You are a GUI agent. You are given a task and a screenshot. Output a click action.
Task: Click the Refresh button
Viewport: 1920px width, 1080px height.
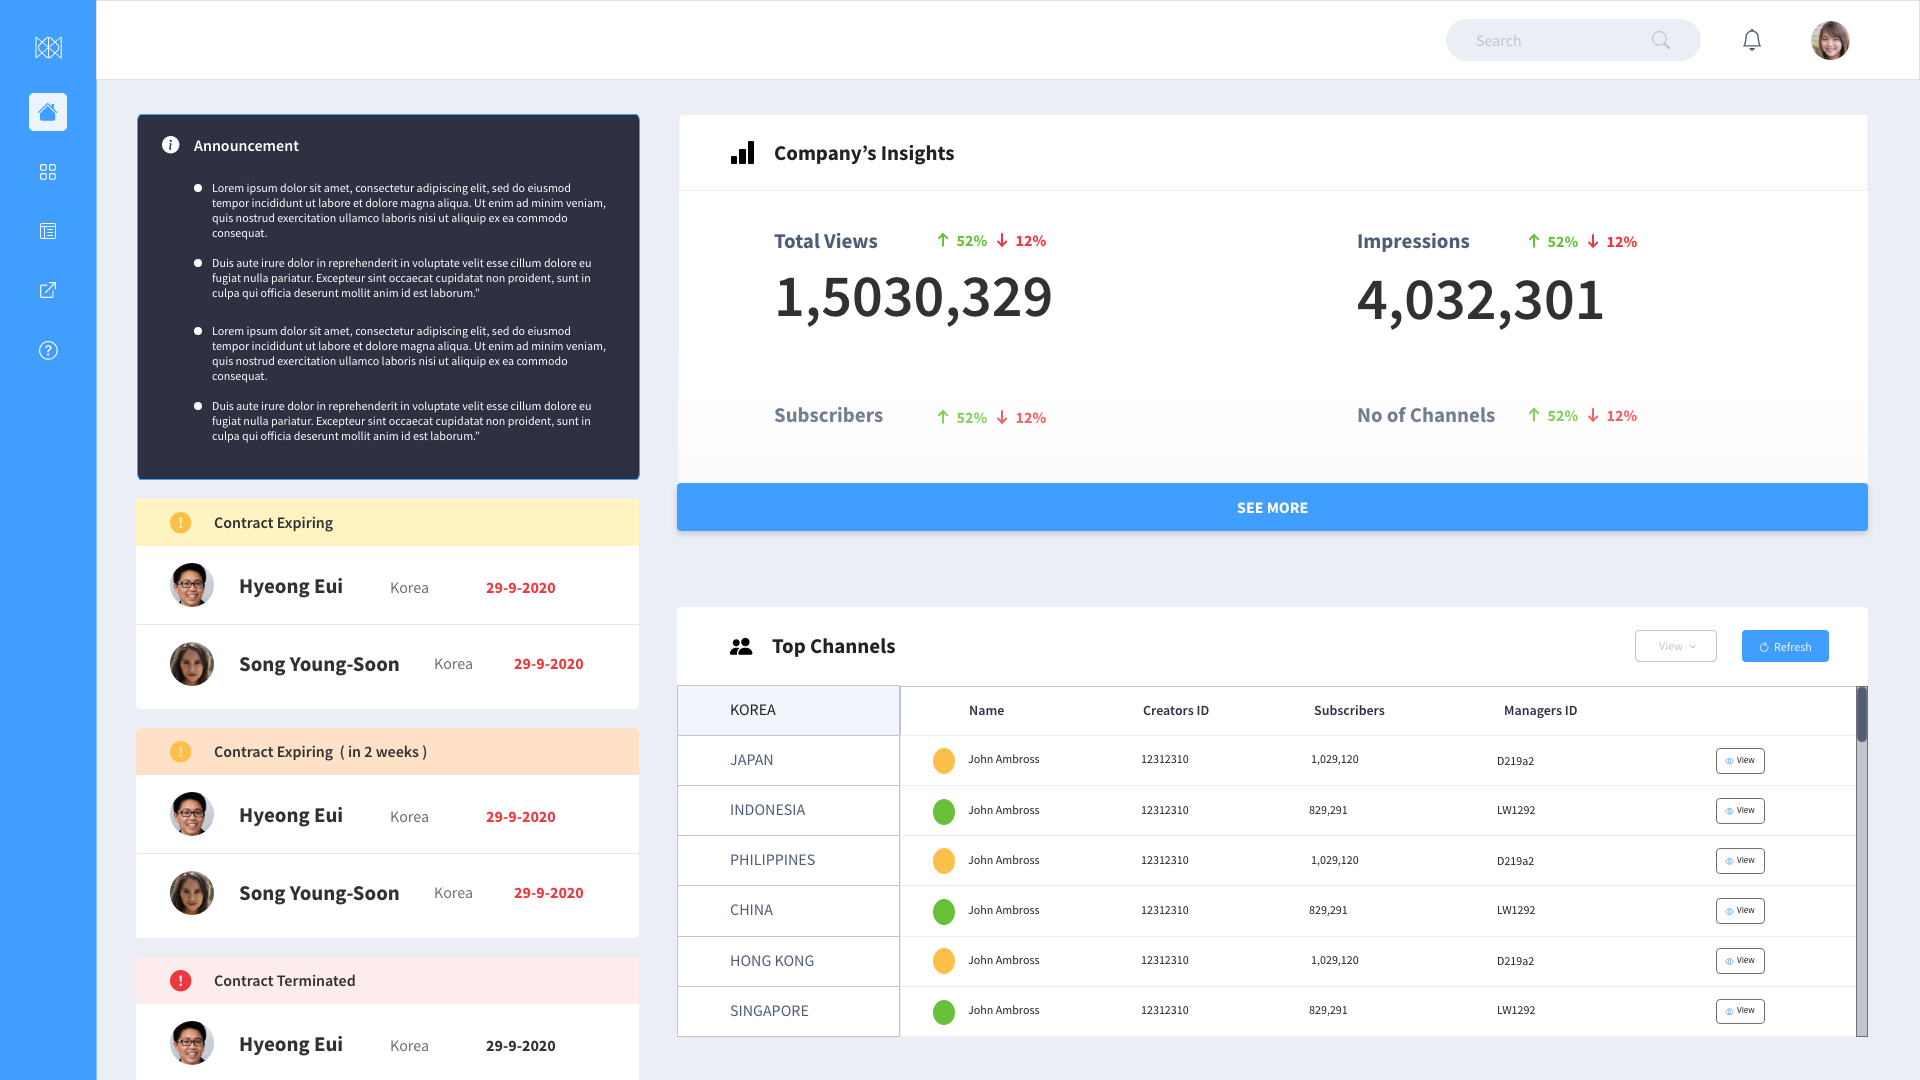click(1785, 646)
